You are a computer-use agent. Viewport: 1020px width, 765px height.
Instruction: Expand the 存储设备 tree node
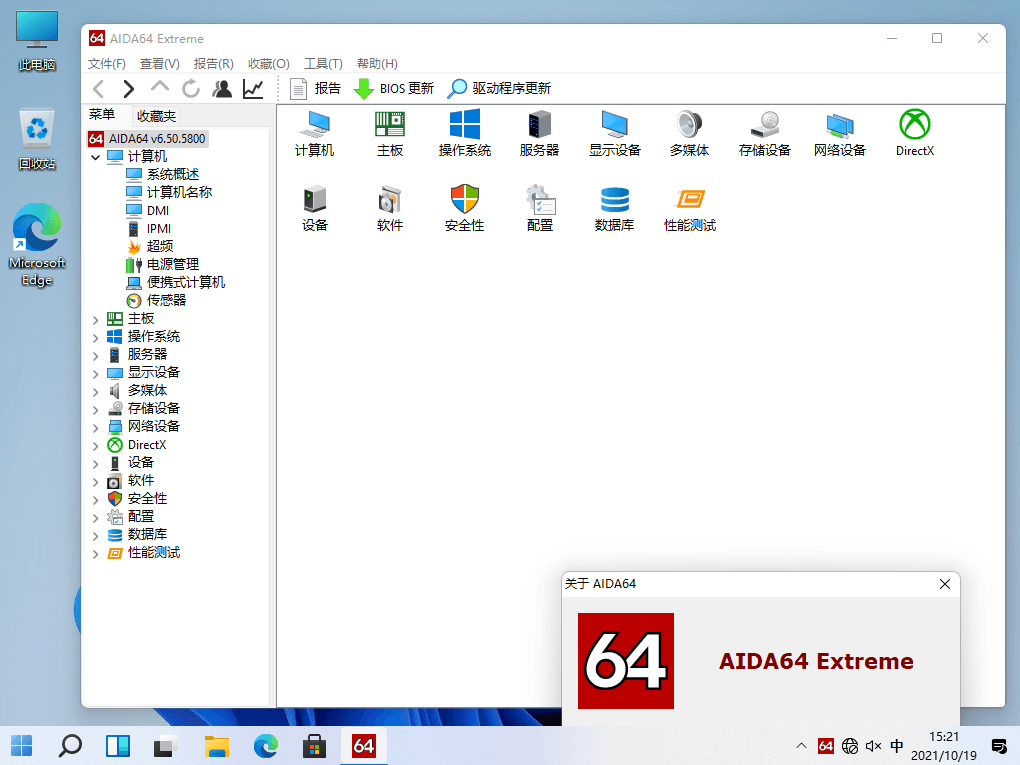click(x=96, y=409)
